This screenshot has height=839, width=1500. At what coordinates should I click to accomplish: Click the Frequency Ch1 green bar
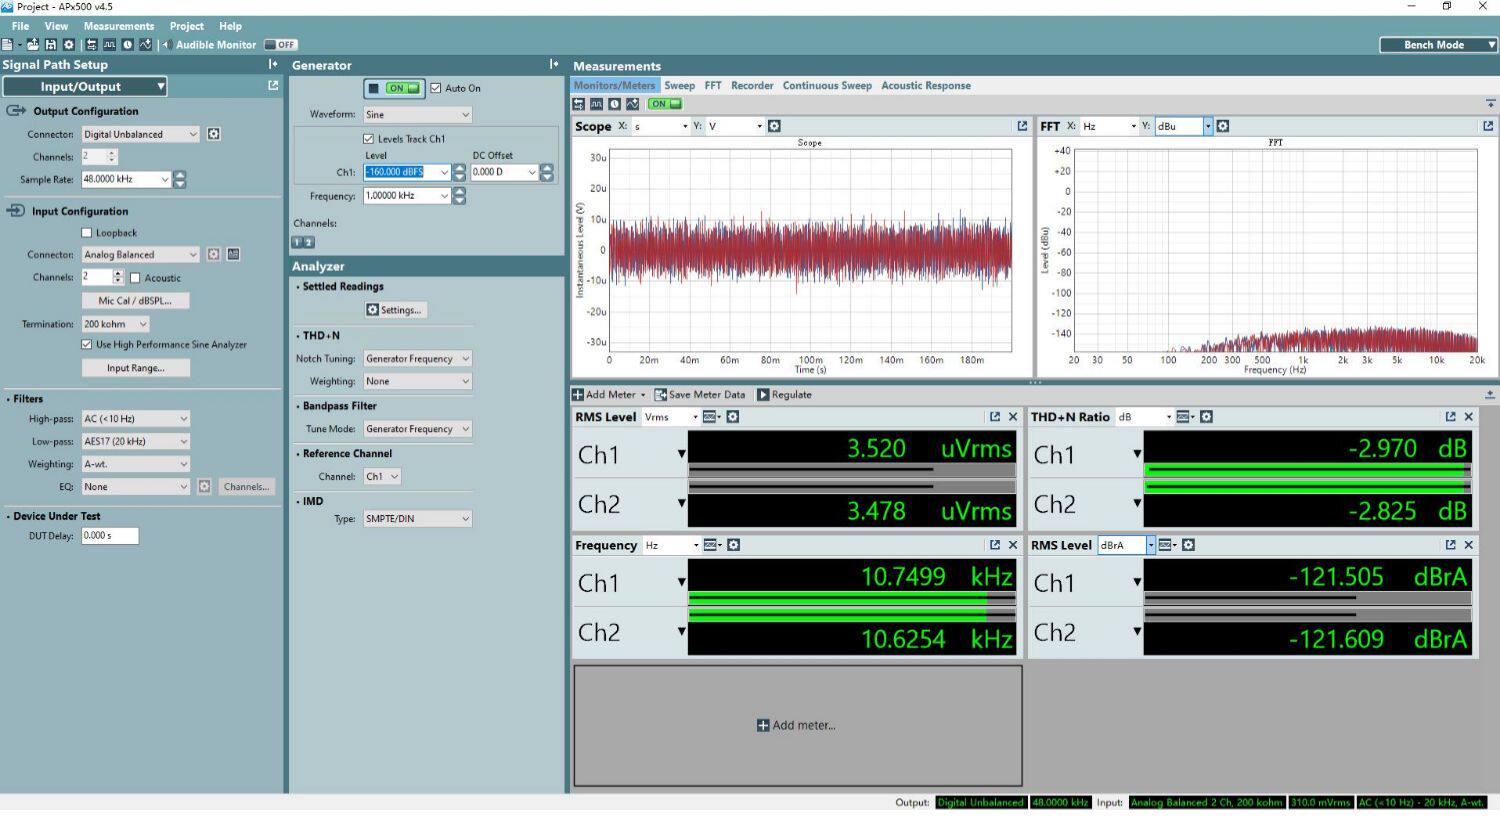point(852,599)
